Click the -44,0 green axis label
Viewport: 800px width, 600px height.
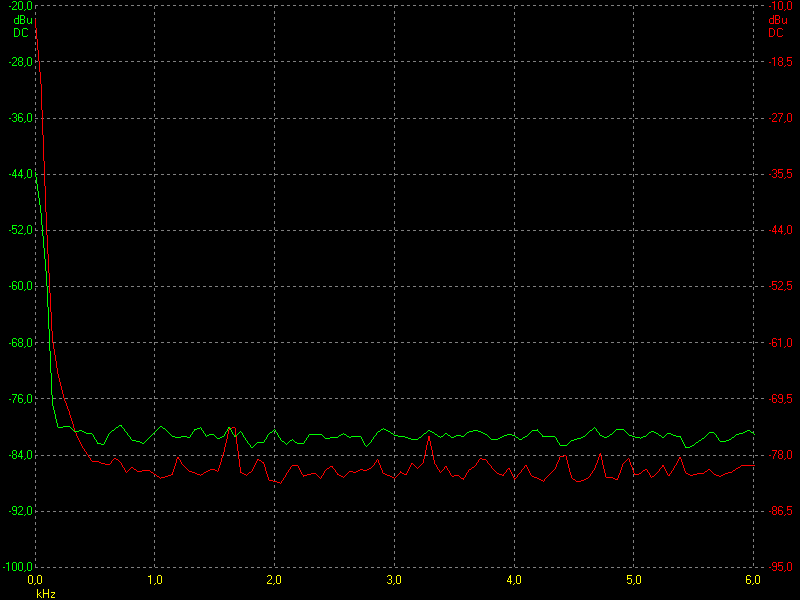click(20, 174)
